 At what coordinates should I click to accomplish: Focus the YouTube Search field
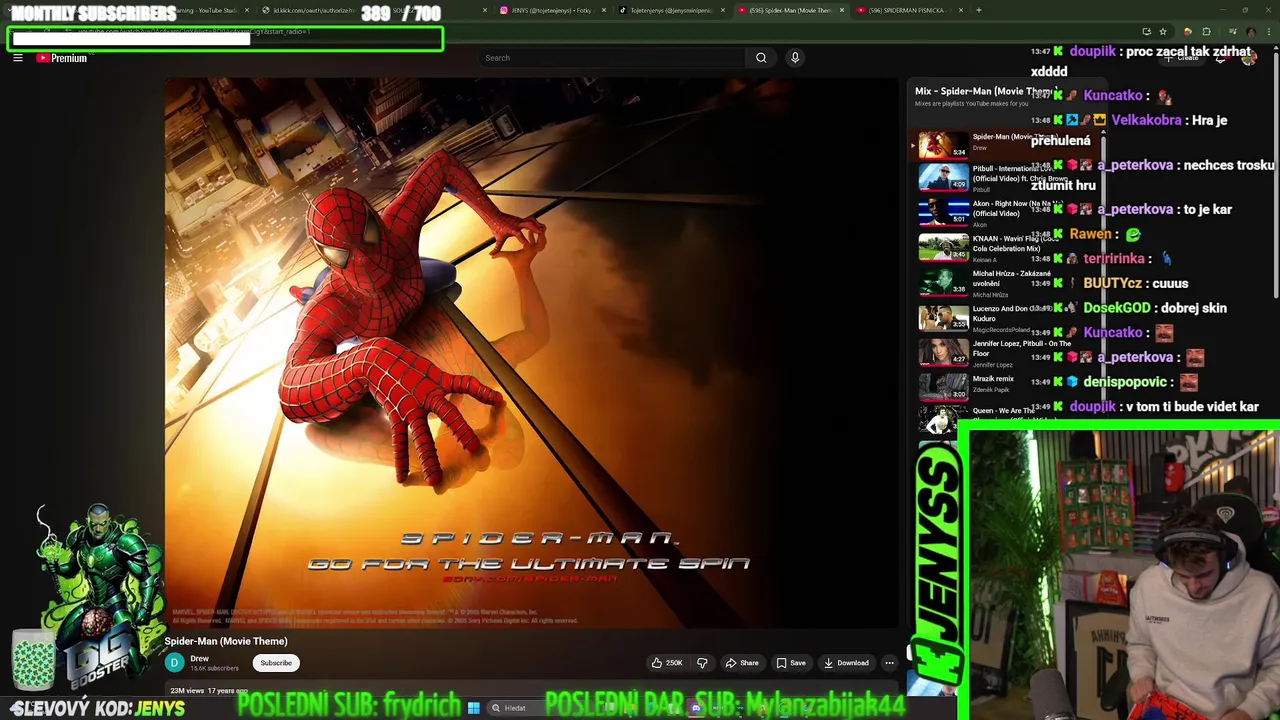(x=612, y=58)
